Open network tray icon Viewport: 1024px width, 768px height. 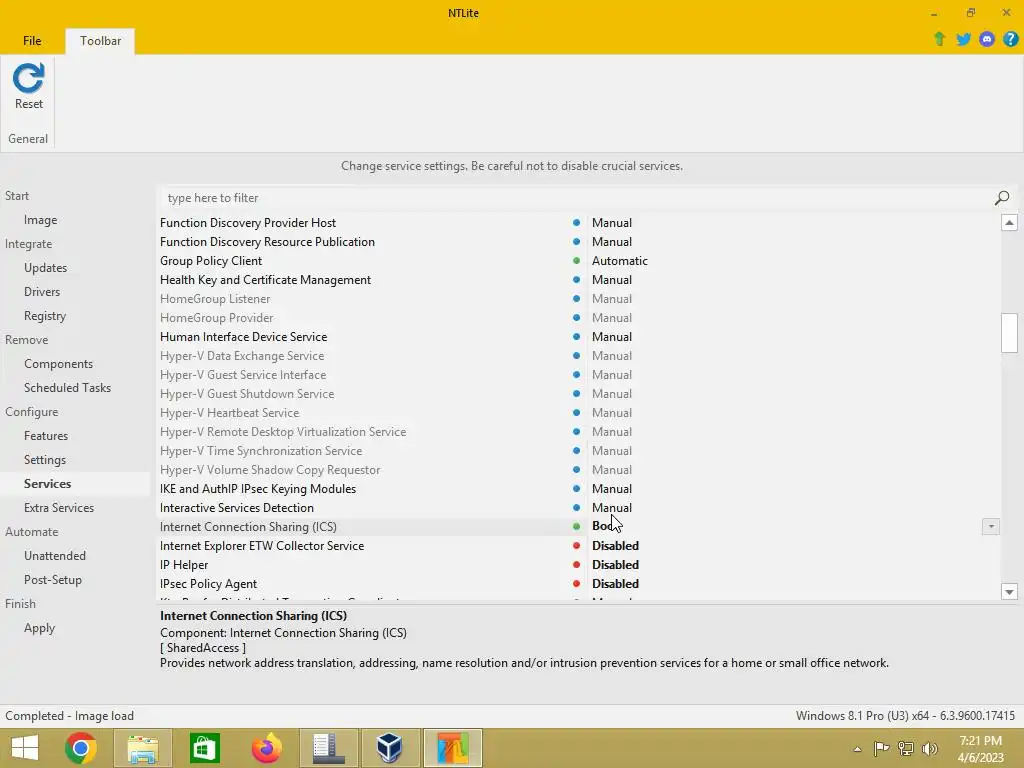click(x=905, y=748)
